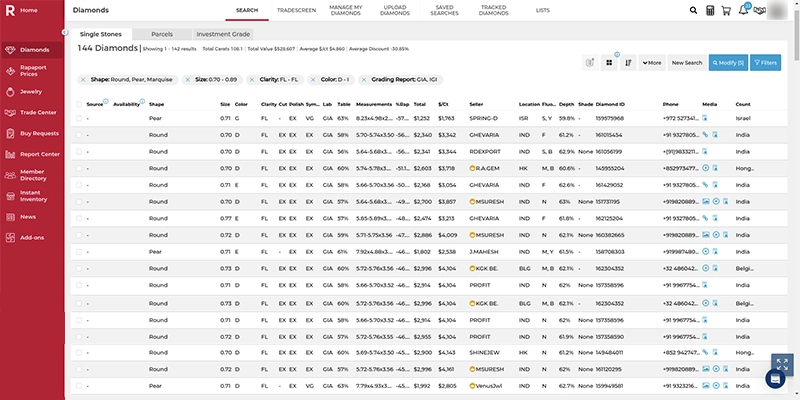Open the Filters button
This screenshot has height=400, width=800.
pos(765,63)
